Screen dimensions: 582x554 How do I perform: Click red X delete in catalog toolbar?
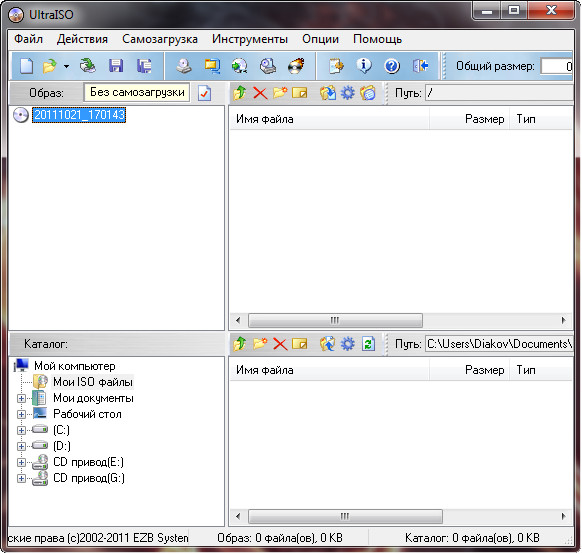pyautogui.click(x=280, y=344)
